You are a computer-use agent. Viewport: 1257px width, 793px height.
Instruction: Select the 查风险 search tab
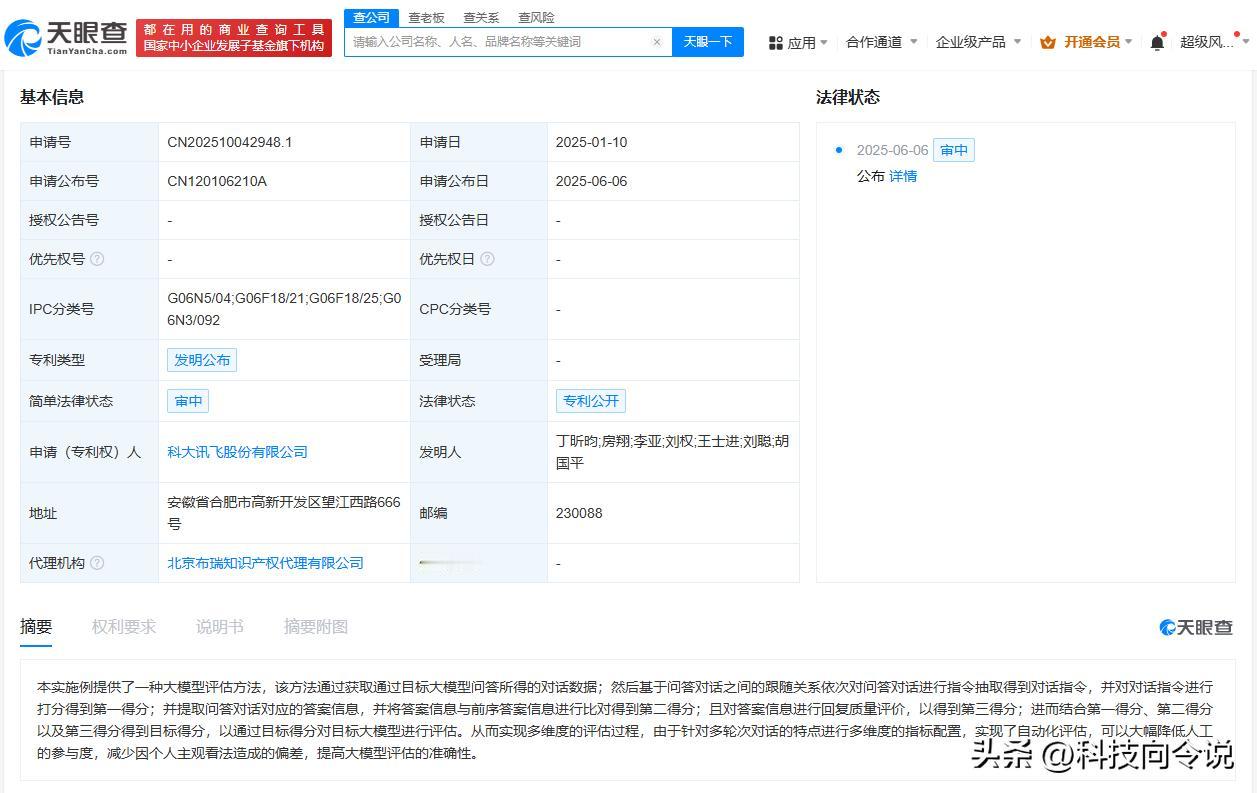[536, 18]
